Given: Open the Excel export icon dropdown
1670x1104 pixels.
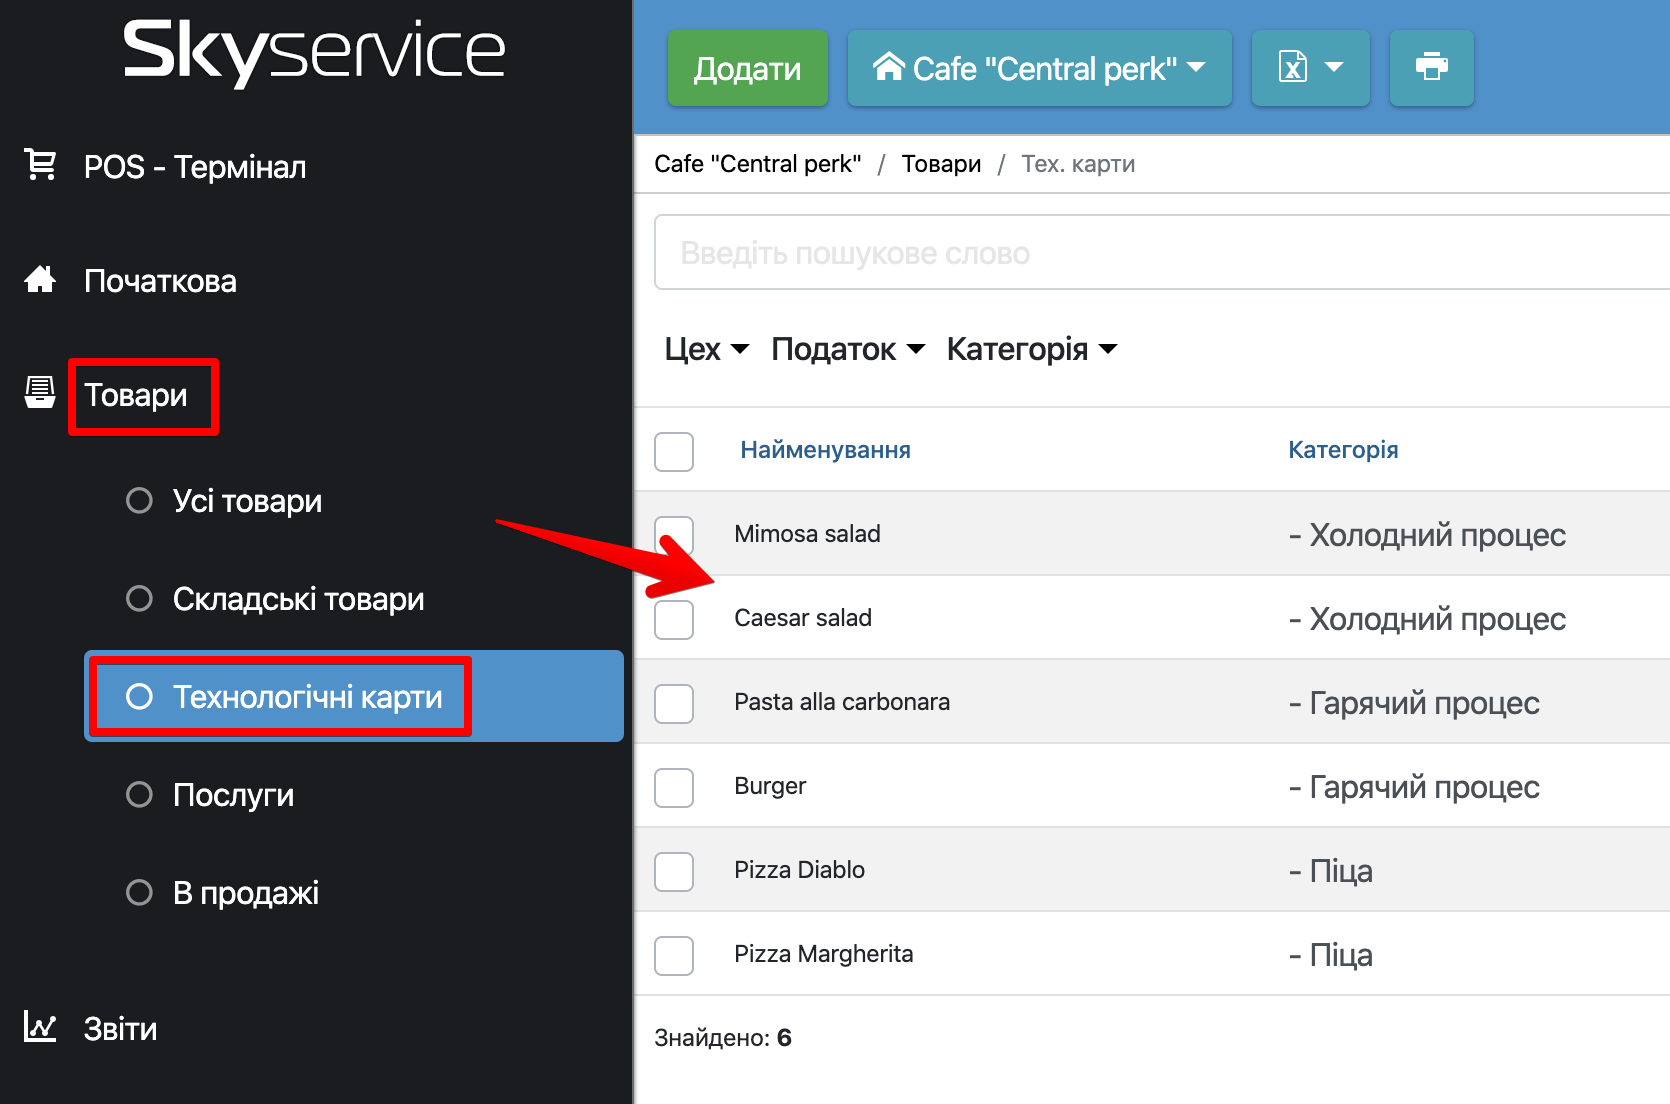Looking at the screenshot, I should [x=1310, y=68].
